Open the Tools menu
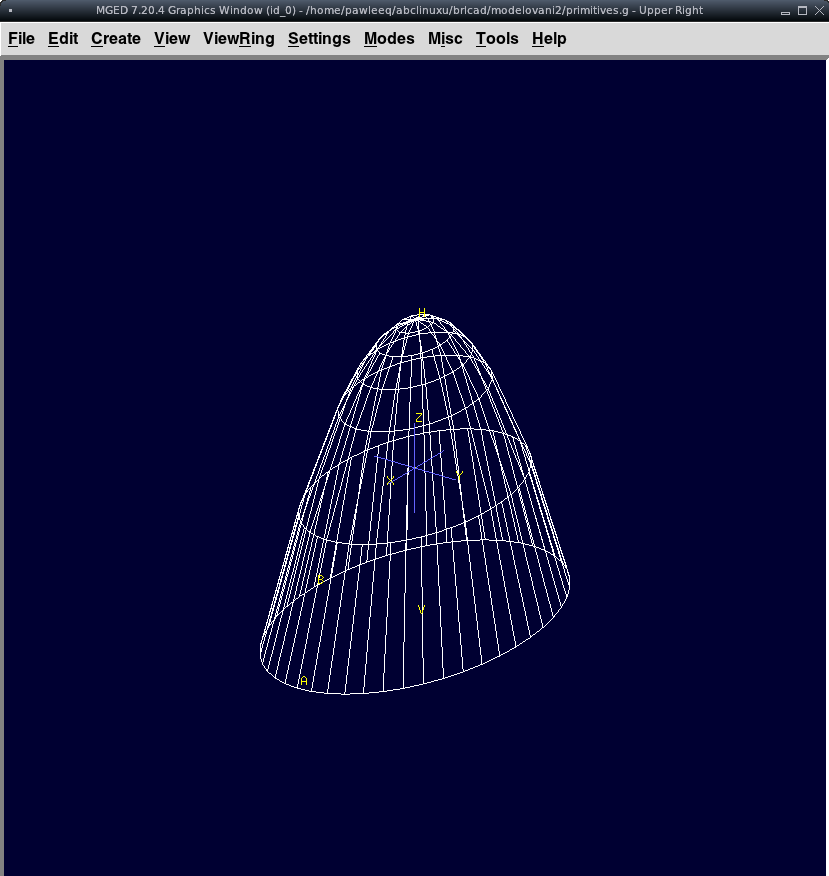 coord(497,39)
